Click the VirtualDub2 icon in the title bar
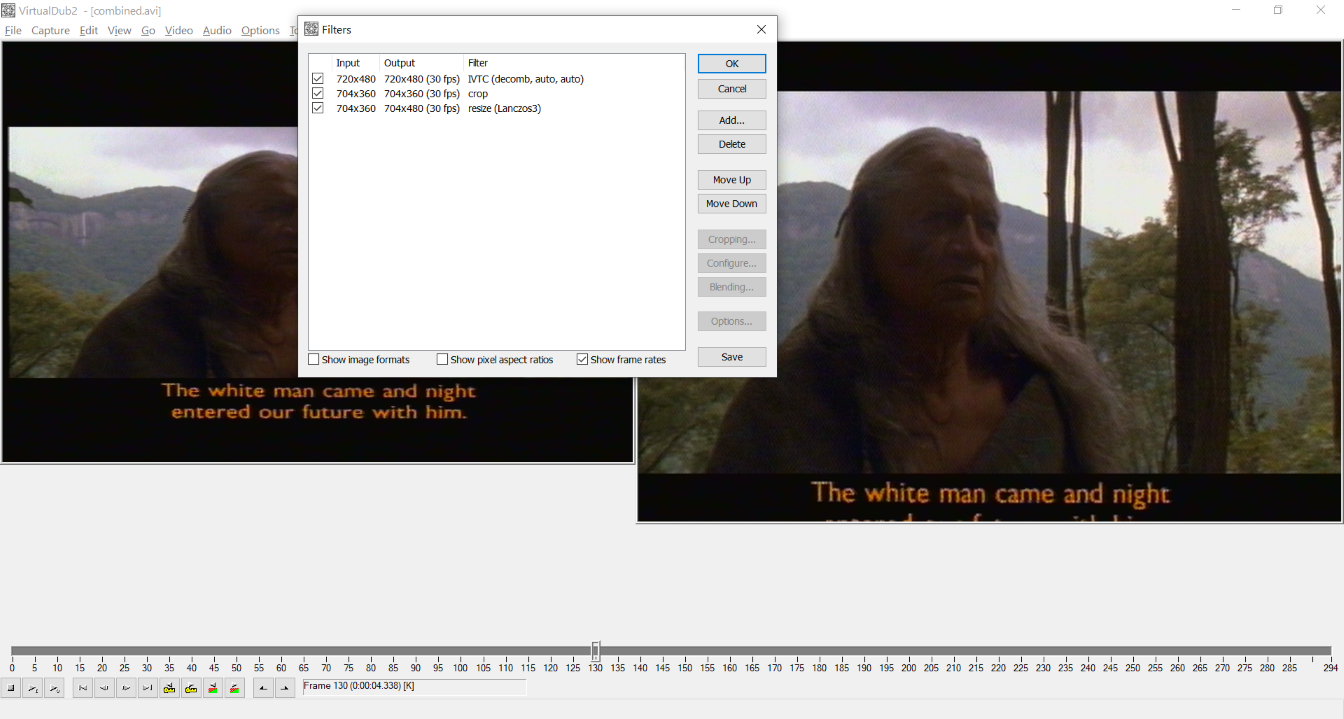 pos(8,10)
